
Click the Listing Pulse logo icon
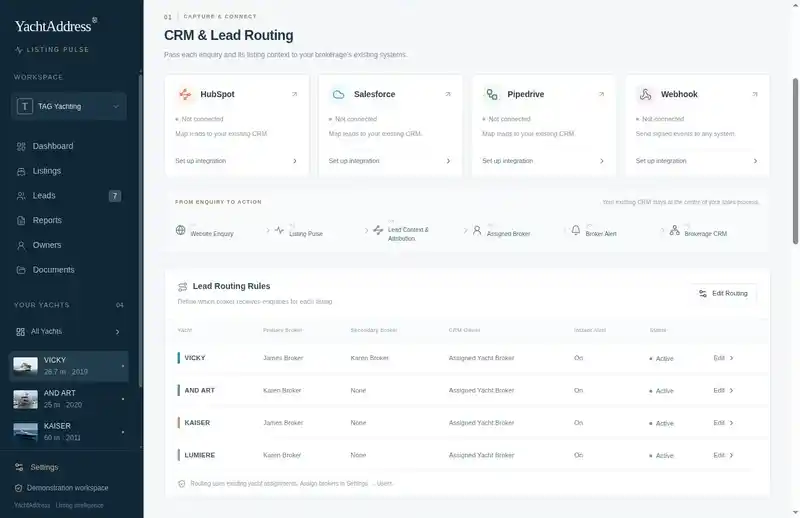[19, 50]
